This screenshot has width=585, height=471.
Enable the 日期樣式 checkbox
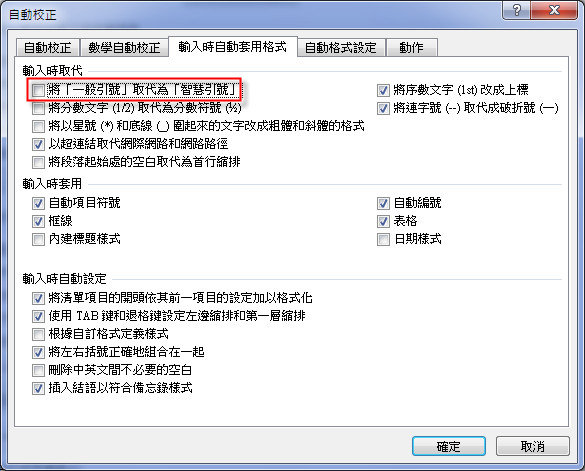click(x=383, y=239)
